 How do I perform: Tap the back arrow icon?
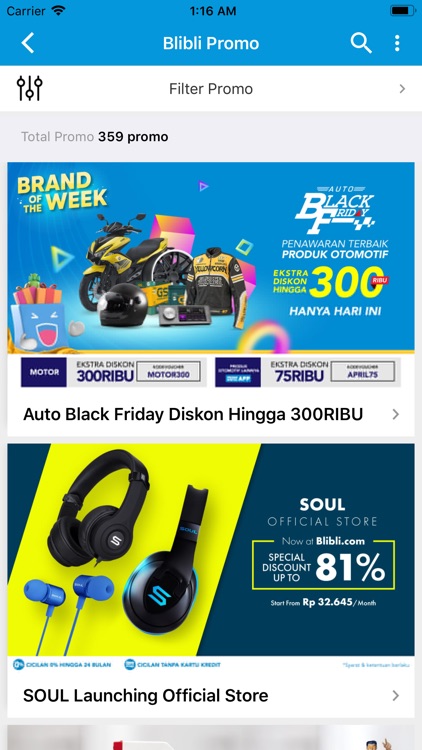[x=28, y=43]
